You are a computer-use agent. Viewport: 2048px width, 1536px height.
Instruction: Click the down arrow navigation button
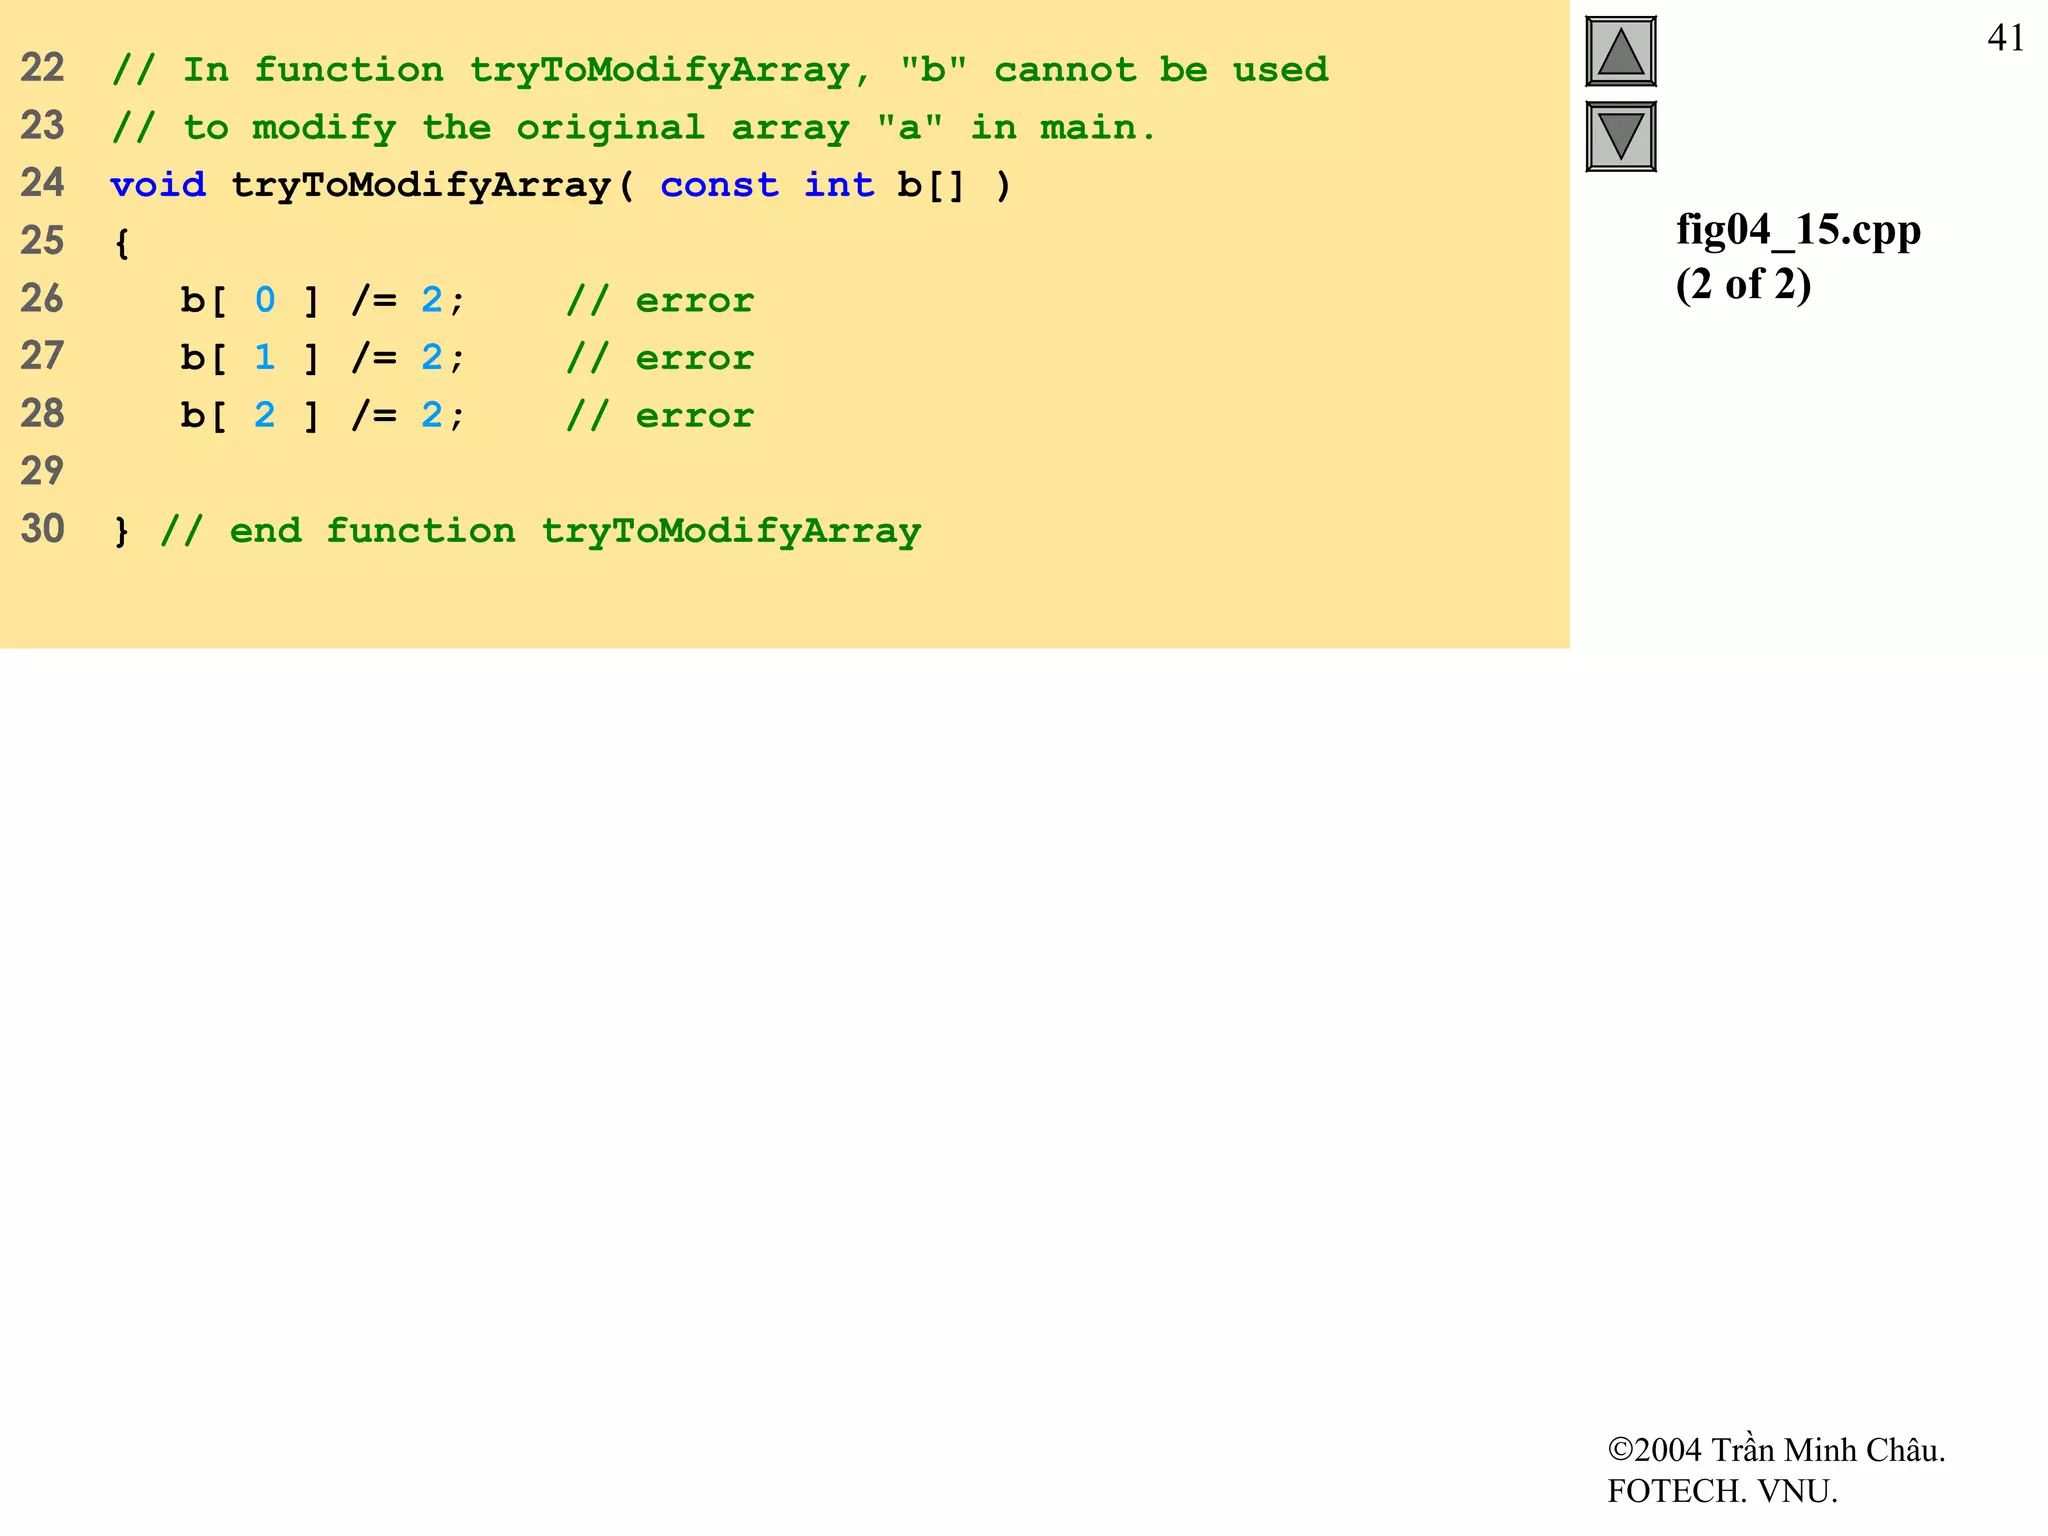1620,136
